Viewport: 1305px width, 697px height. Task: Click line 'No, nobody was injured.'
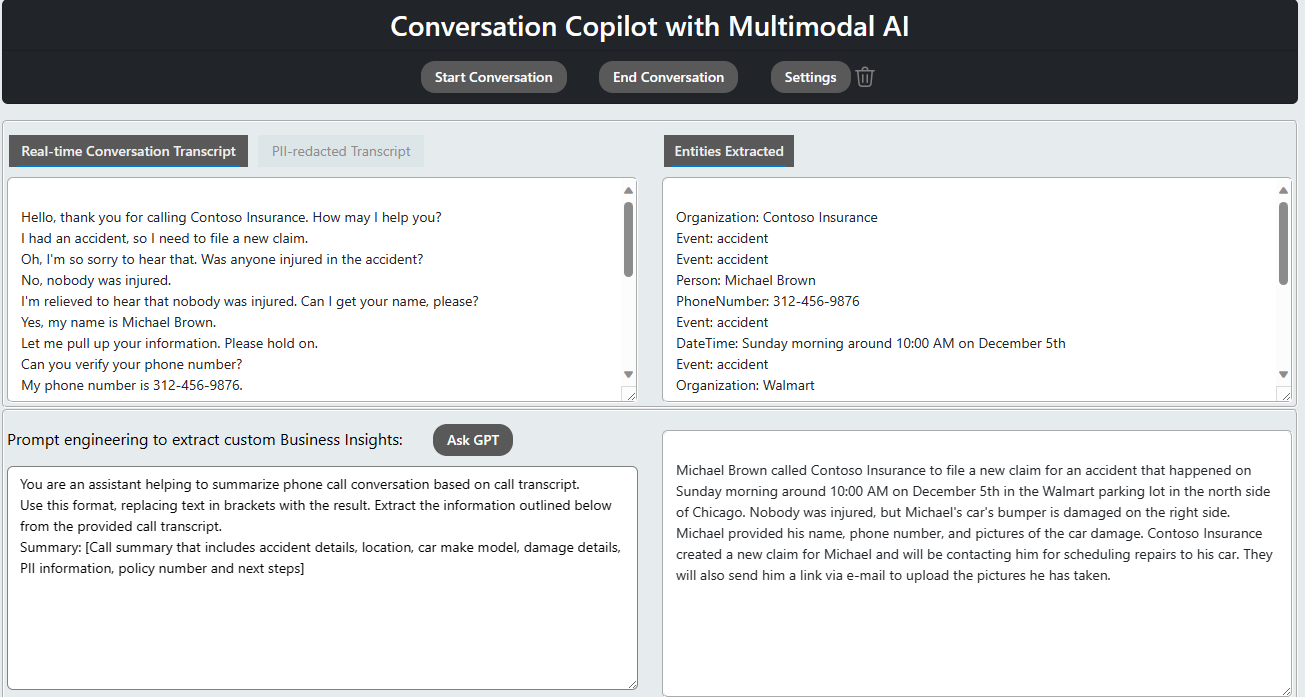(96, 280)
